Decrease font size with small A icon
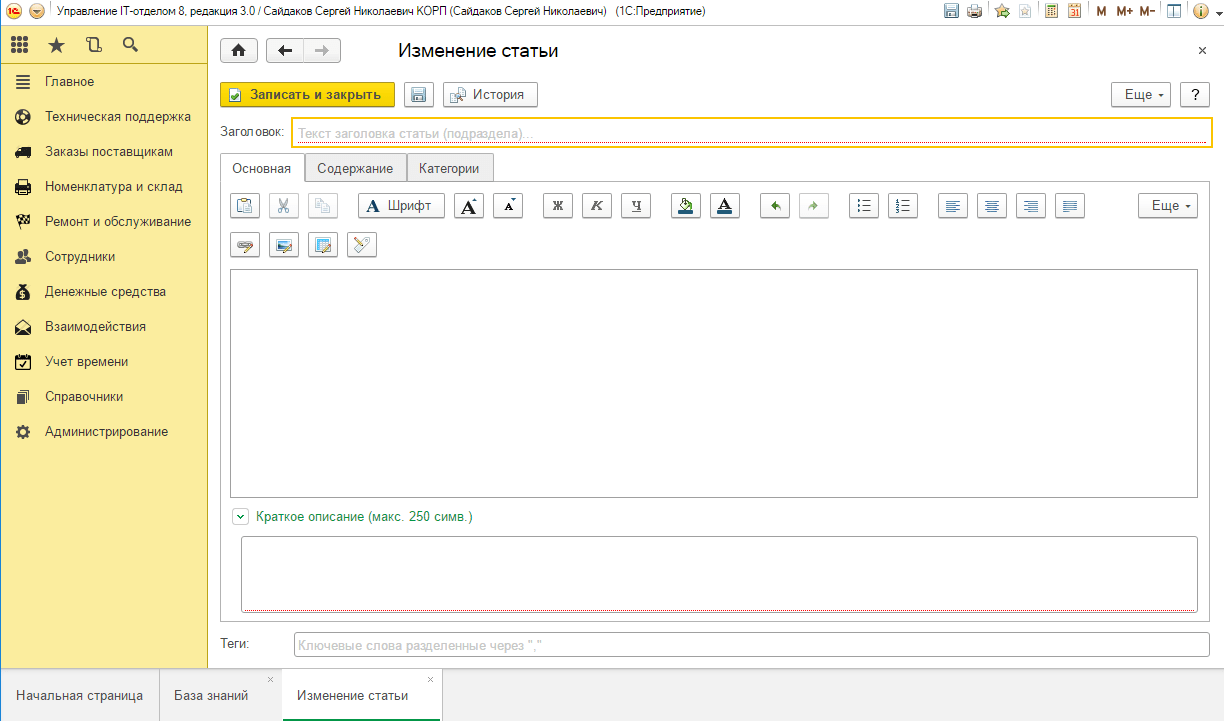 pos(509,206)
